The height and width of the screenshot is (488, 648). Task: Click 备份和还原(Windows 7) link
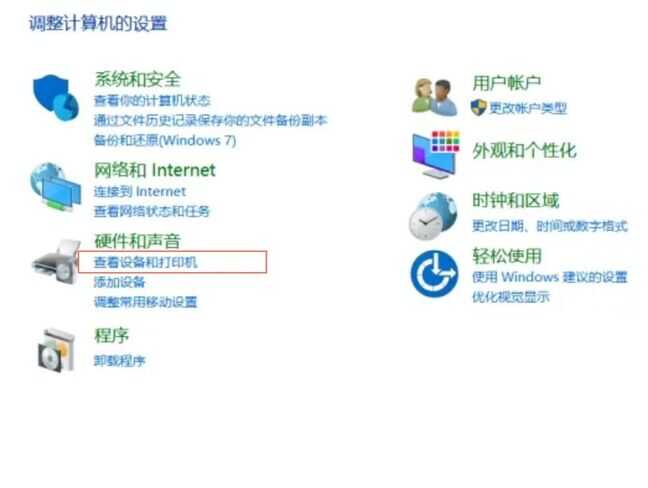(x=165, y=140)
